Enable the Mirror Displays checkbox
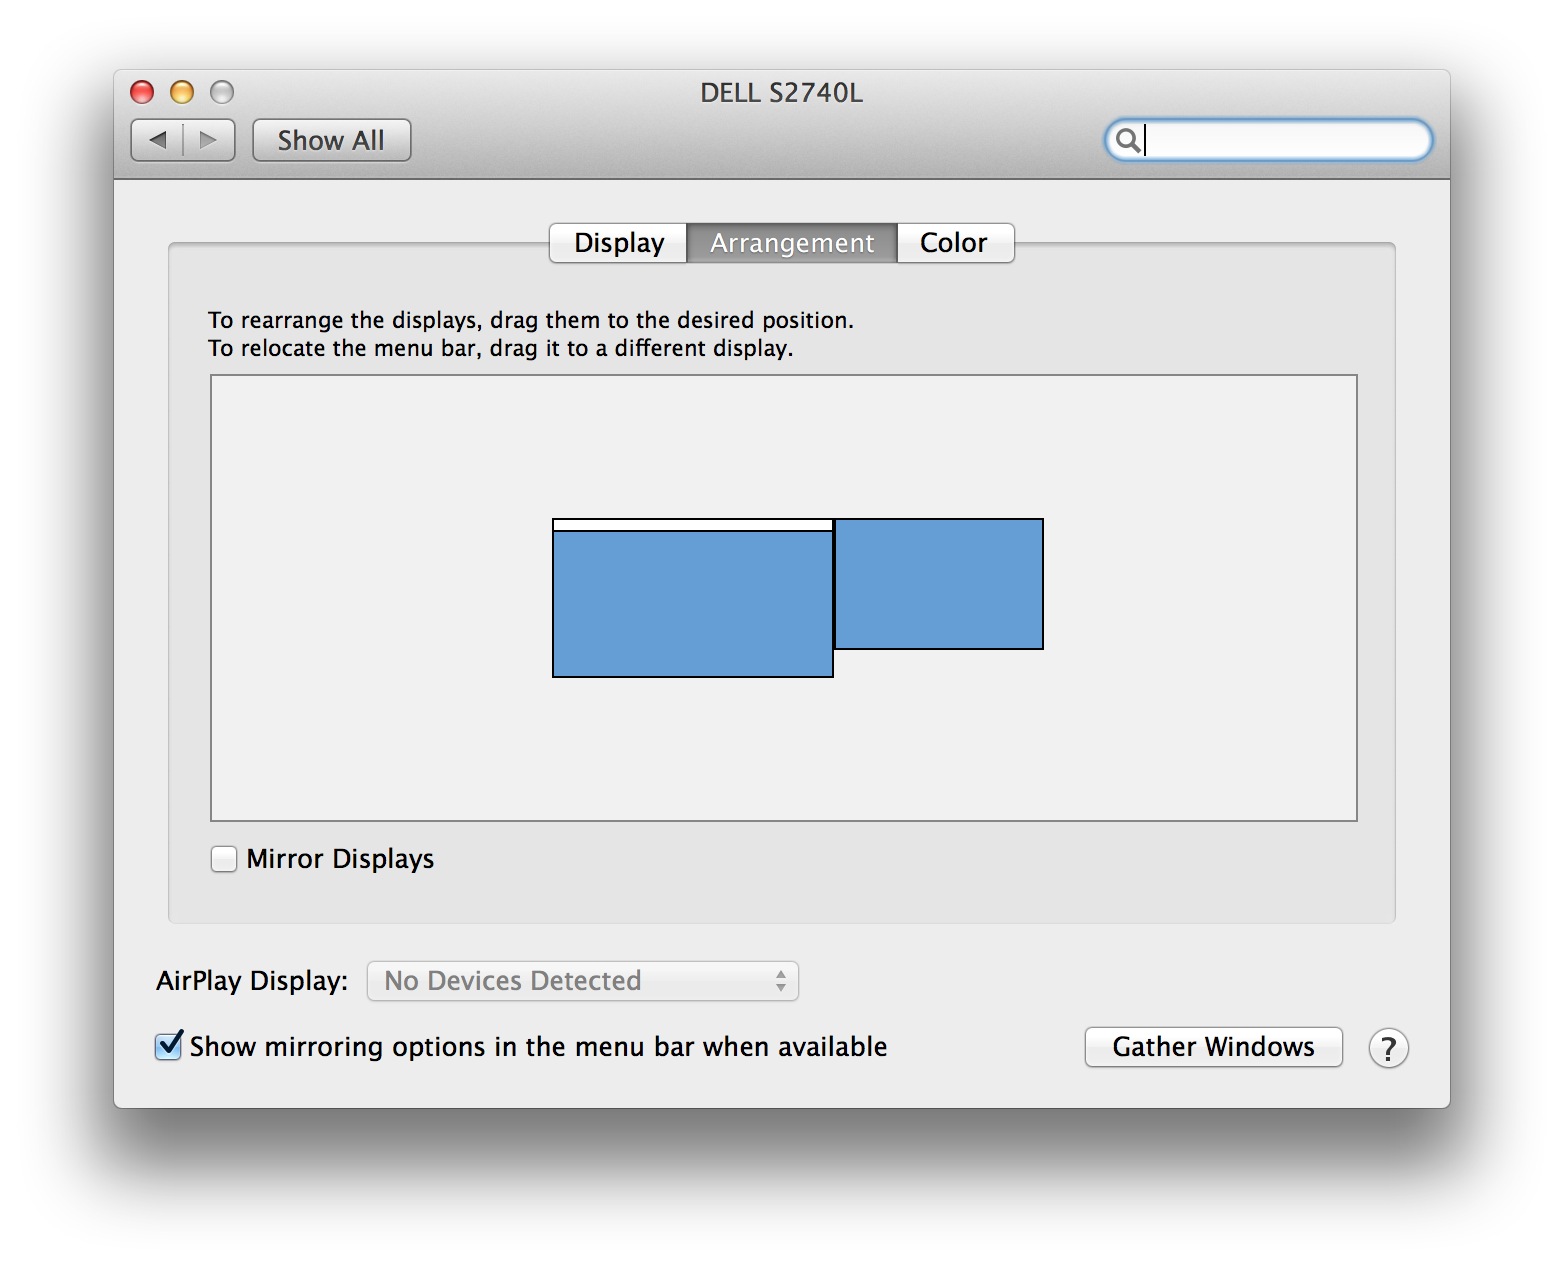This screenshot has width=1564, height=1266. (x=224, y=859)
